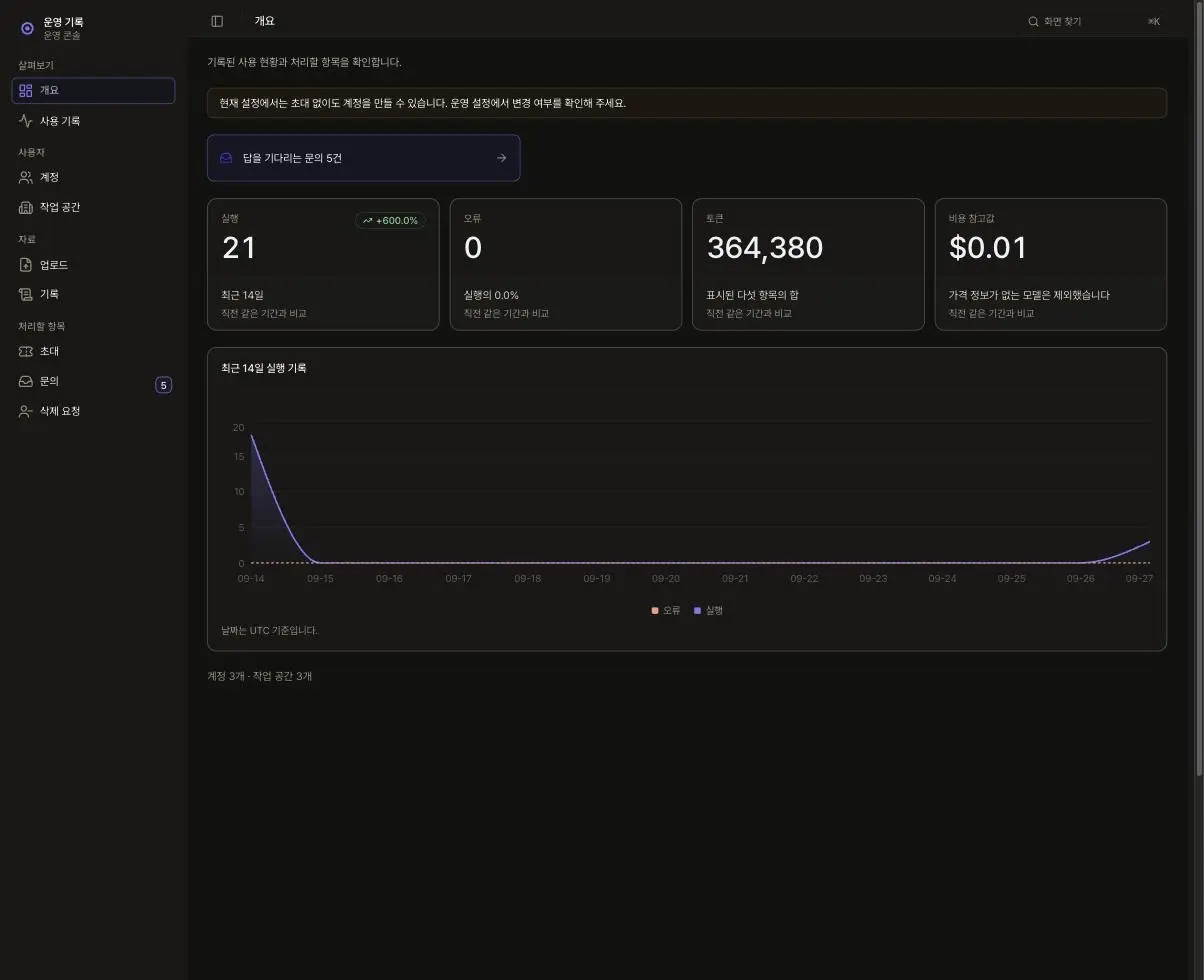Click the 사용 기록 activity icon
This screenshot has width=1204, height=980.
click(x=26, y=121)
